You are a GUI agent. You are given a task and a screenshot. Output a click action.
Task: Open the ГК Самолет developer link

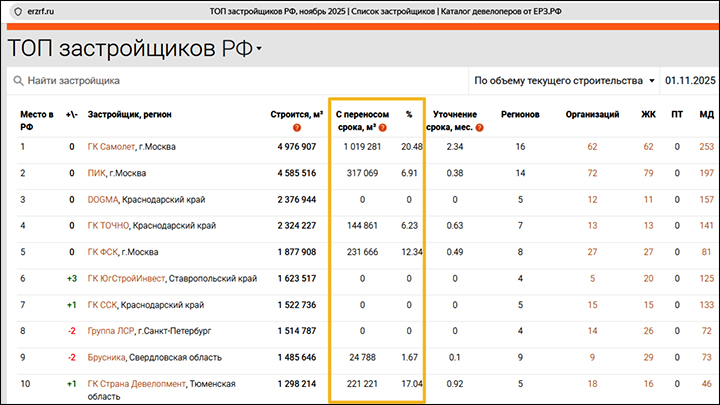111,147
